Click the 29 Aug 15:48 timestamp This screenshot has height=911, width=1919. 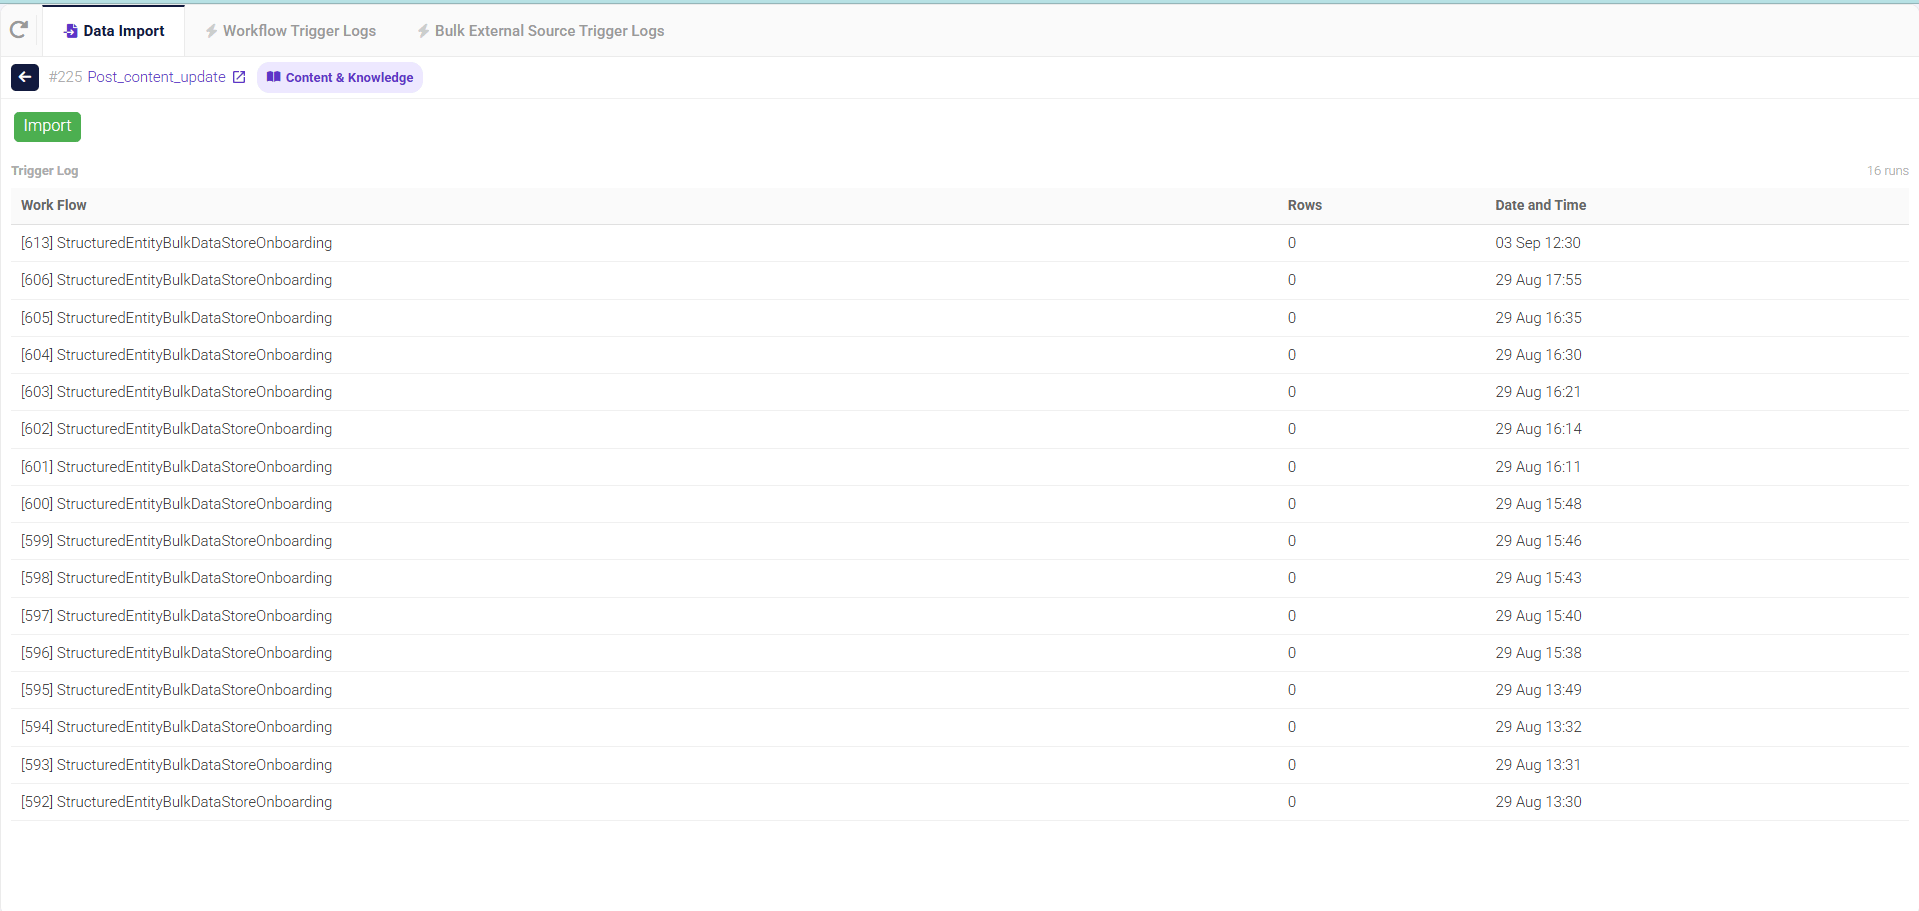pyautogui.click(x=1538, y=504)
